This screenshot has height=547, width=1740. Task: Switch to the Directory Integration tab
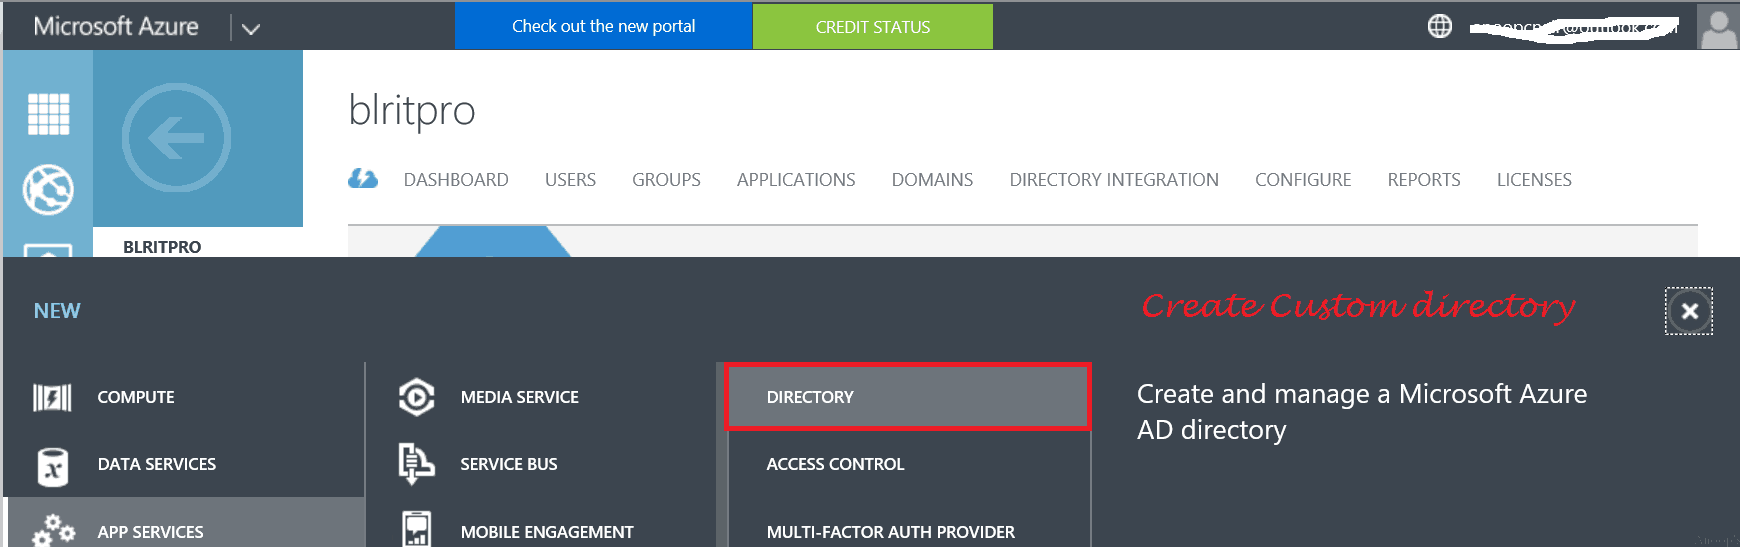pos(1114,180)
